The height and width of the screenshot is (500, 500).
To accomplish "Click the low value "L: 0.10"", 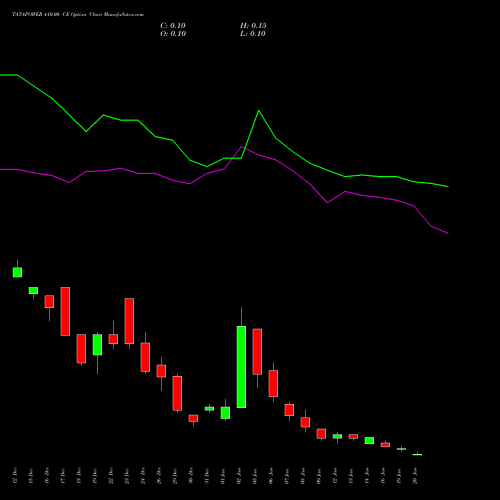I will tap(253, 34).
